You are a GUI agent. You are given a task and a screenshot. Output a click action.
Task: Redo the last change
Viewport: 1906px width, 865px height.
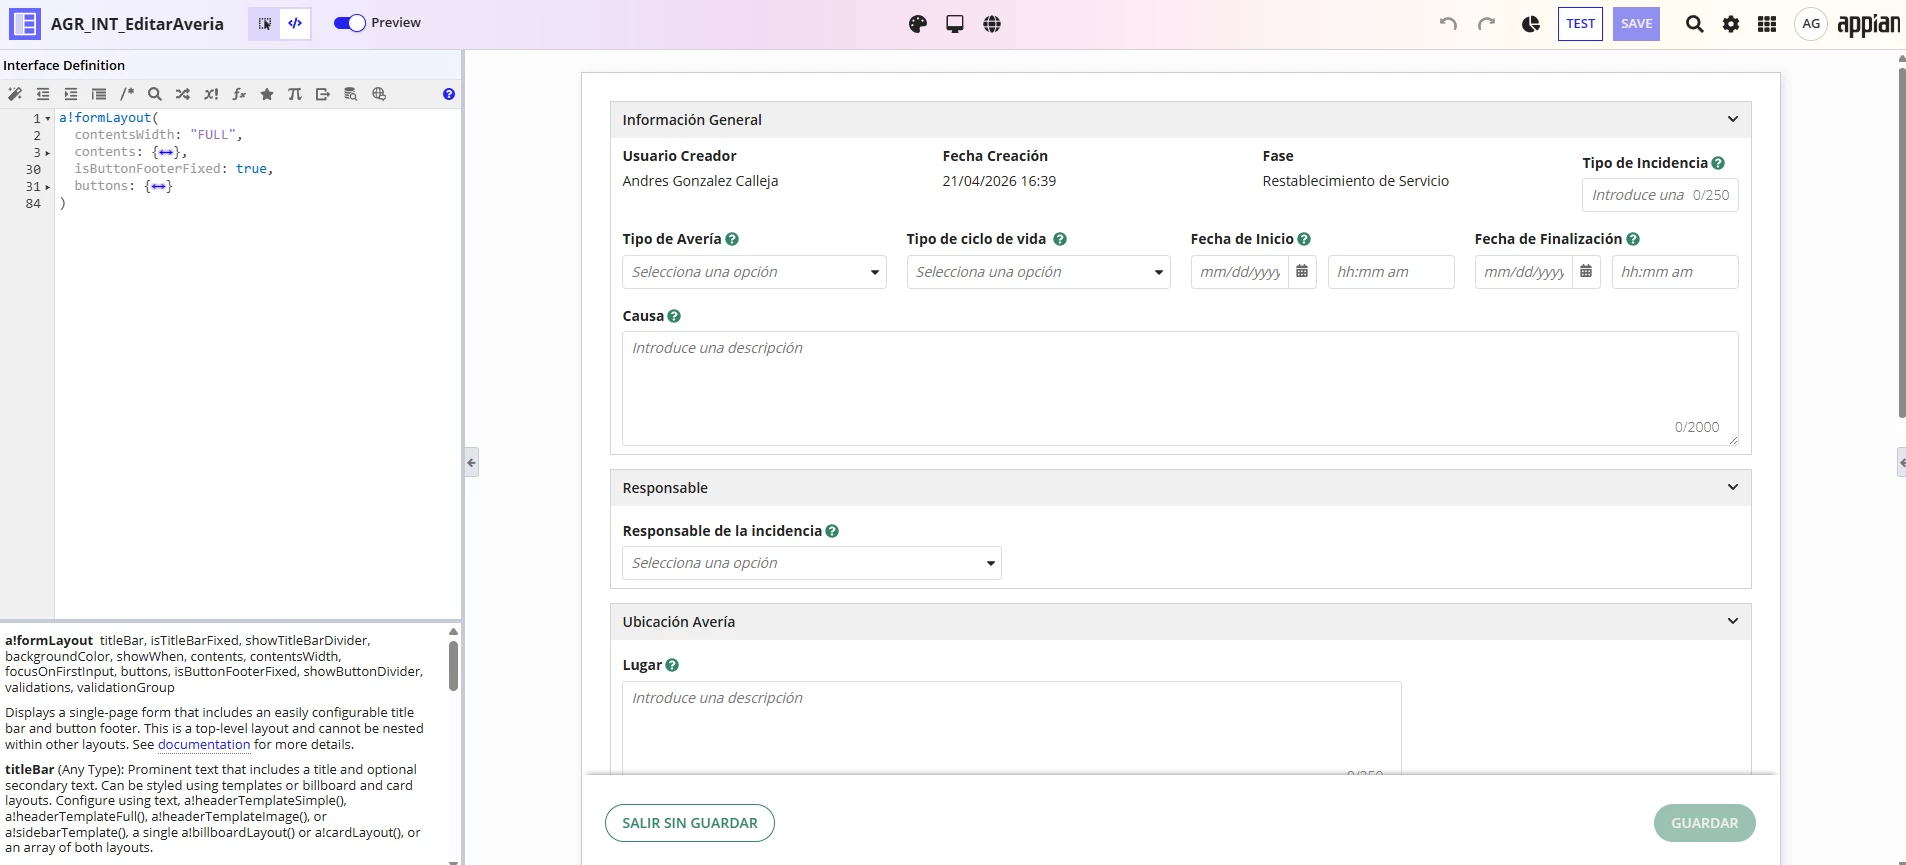[1487, 24]
